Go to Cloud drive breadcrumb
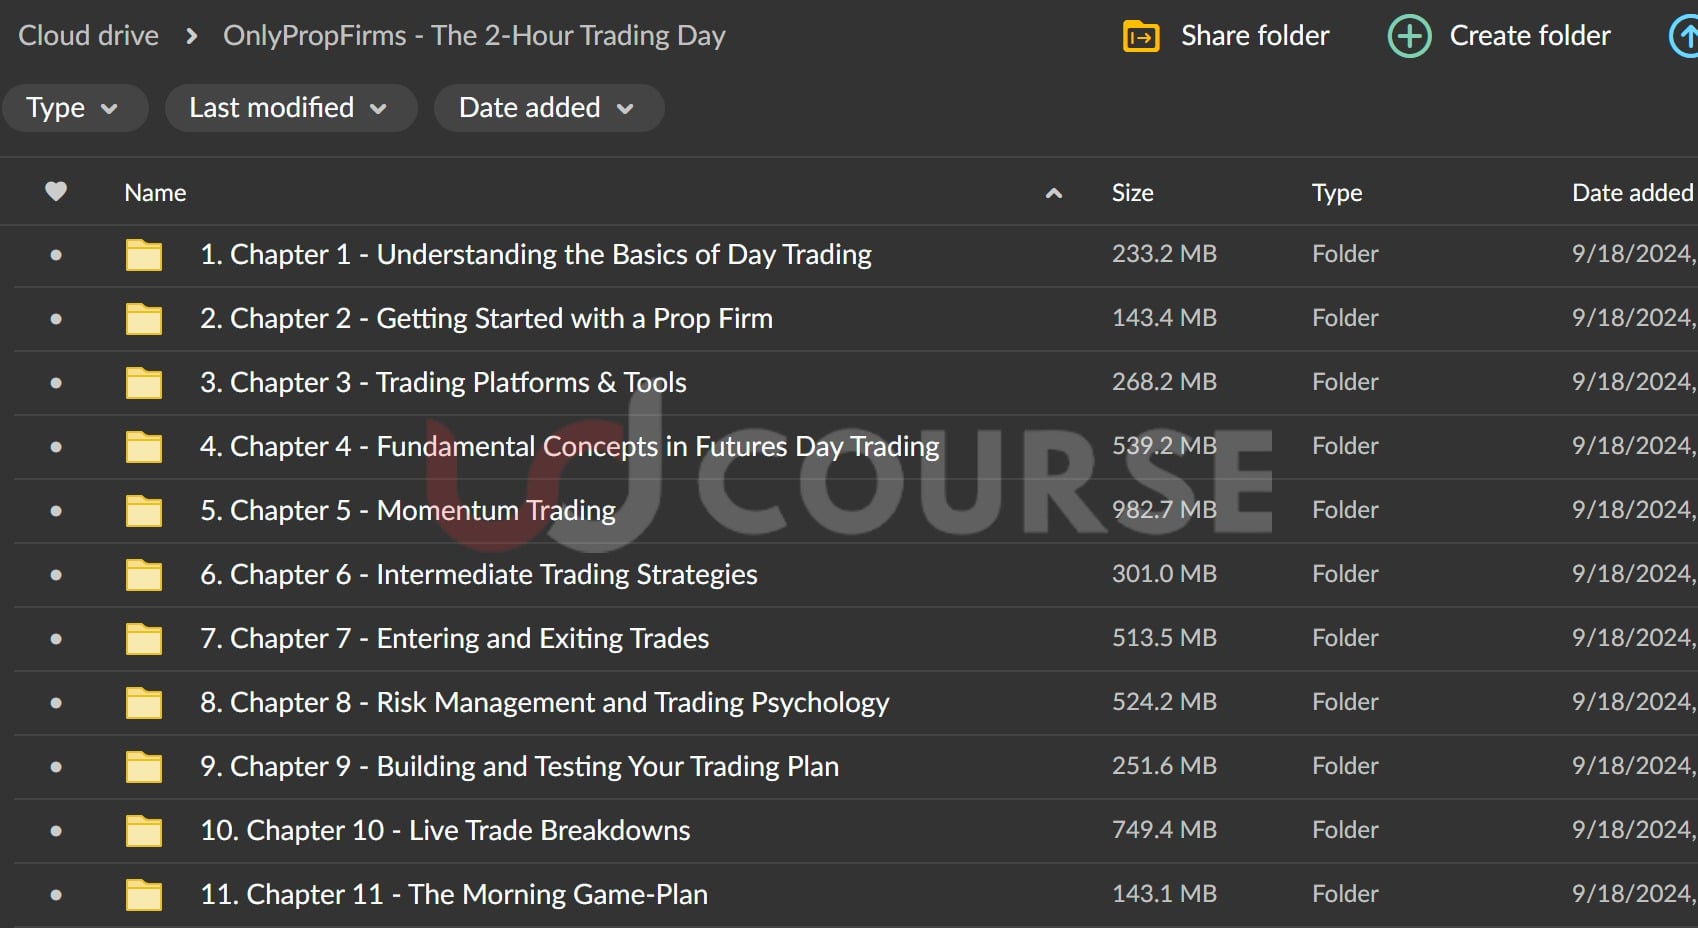The width and height of the screenshot is (1698, 928). click(89, 36)
